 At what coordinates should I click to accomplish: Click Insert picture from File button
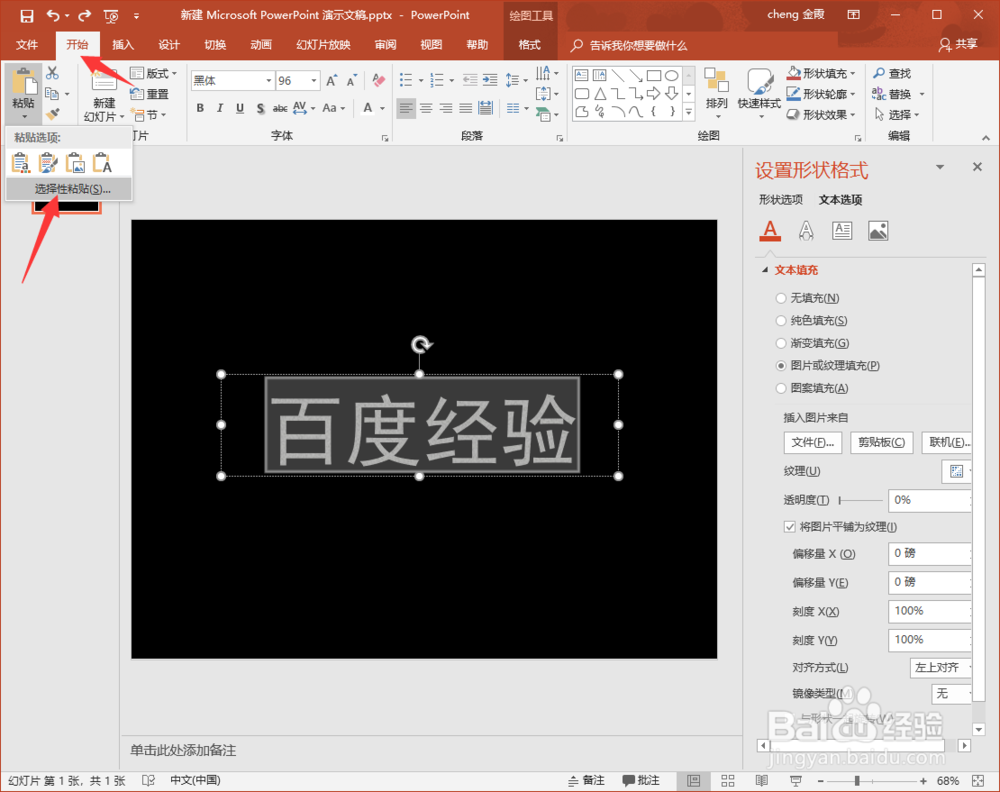click(x=812, y=443)
